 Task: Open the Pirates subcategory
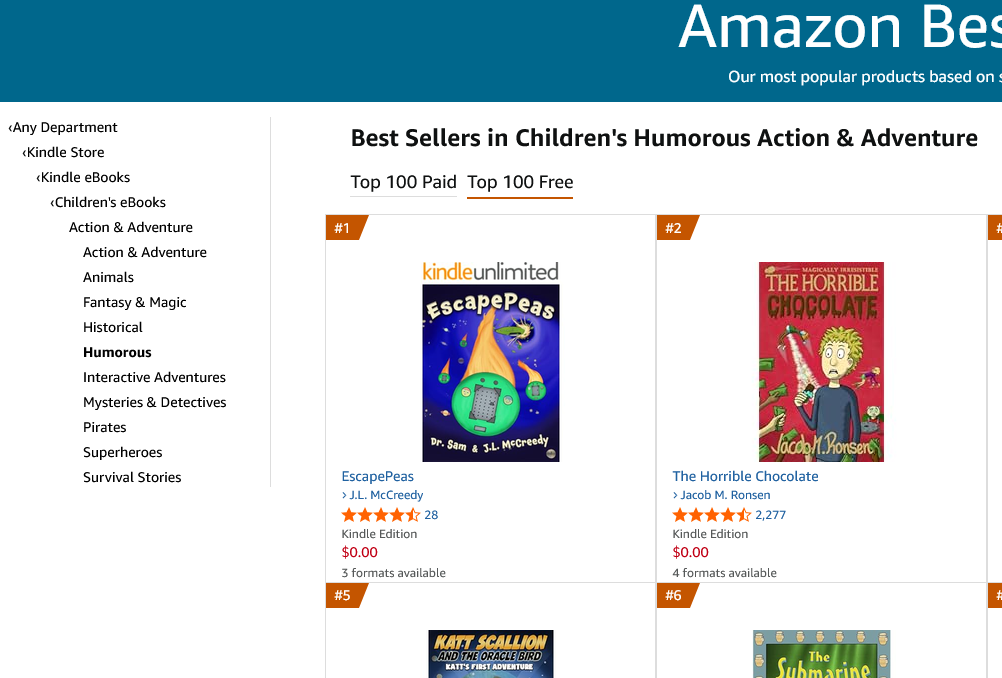click(x=105, y=427)
